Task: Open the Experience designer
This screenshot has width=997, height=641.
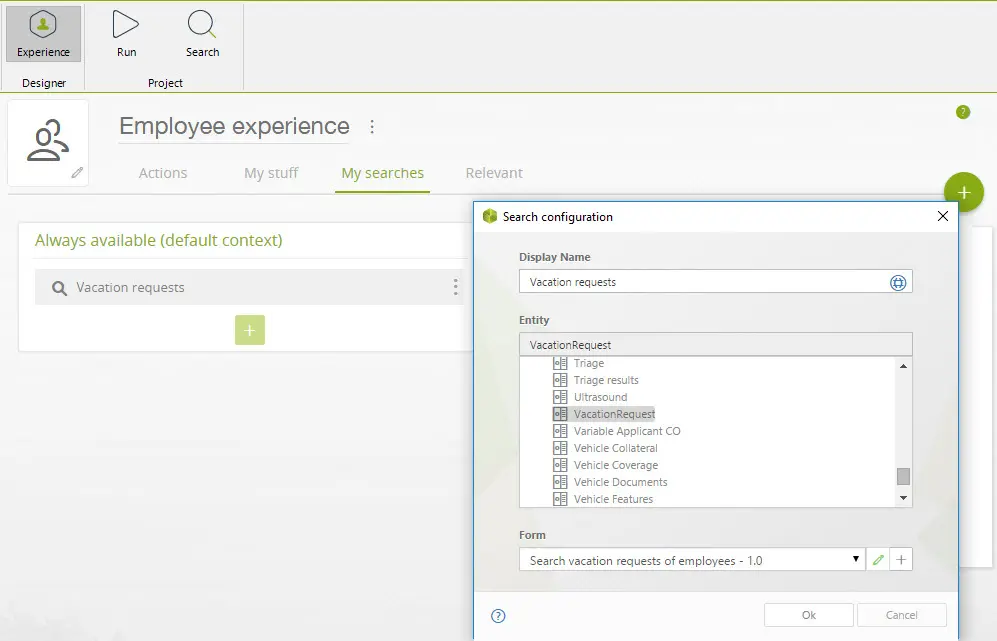Action: [43, 34]
